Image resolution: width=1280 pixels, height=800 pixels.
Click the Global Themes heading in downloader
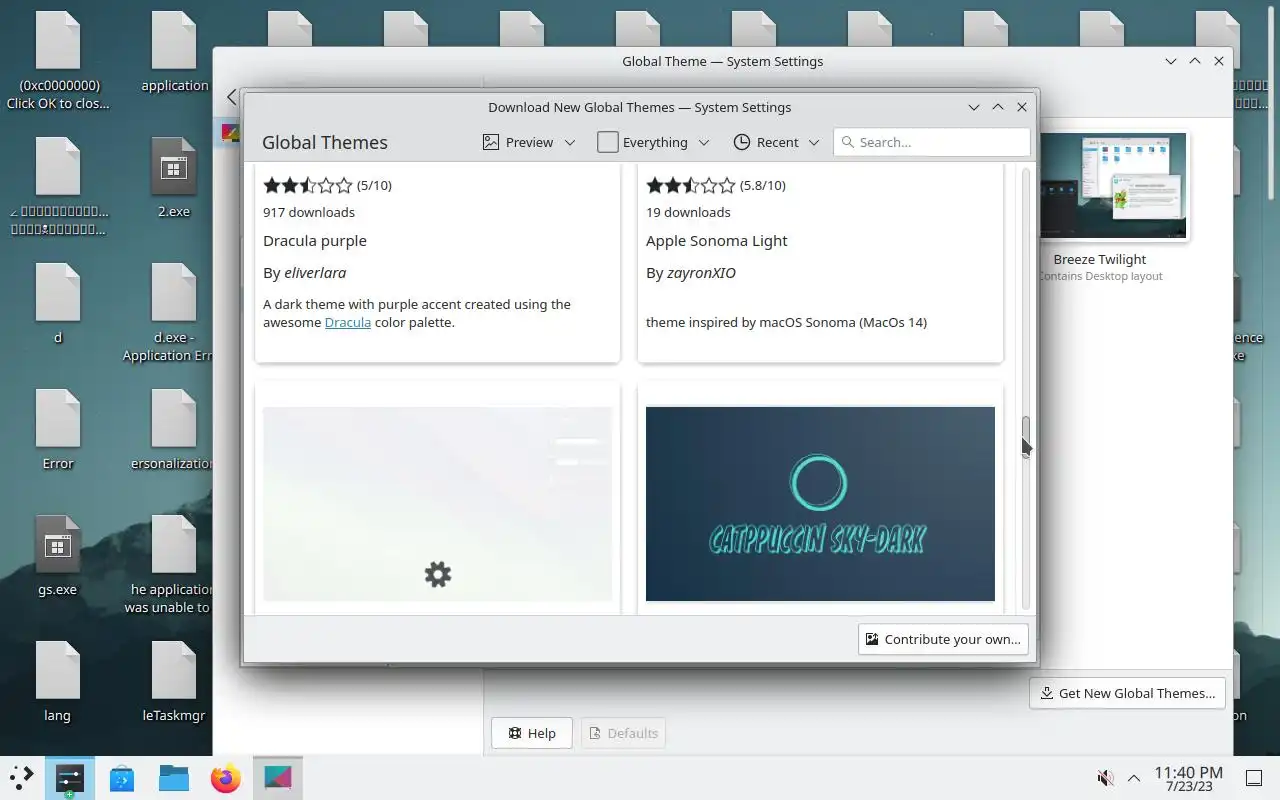coord(325,142)
